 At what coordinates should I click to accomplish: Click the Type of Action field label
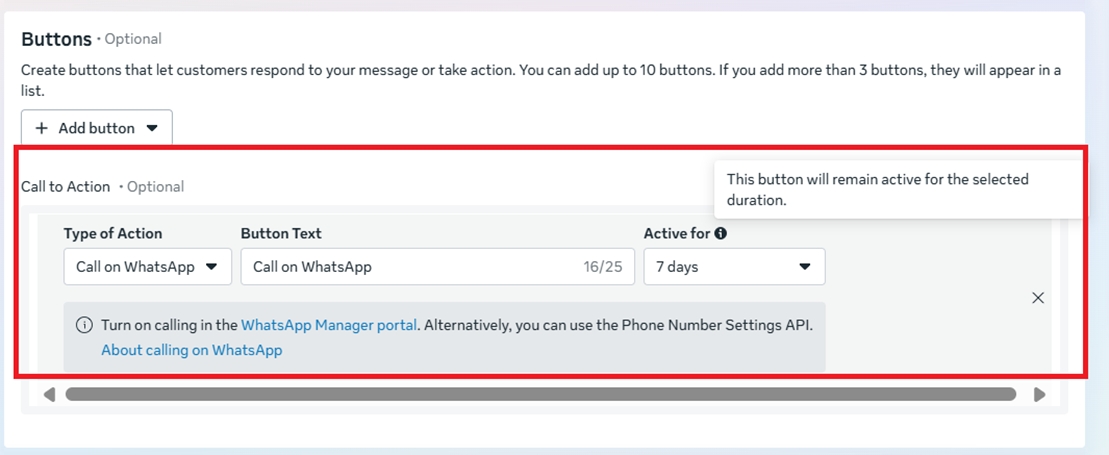[x=113, y=233]
